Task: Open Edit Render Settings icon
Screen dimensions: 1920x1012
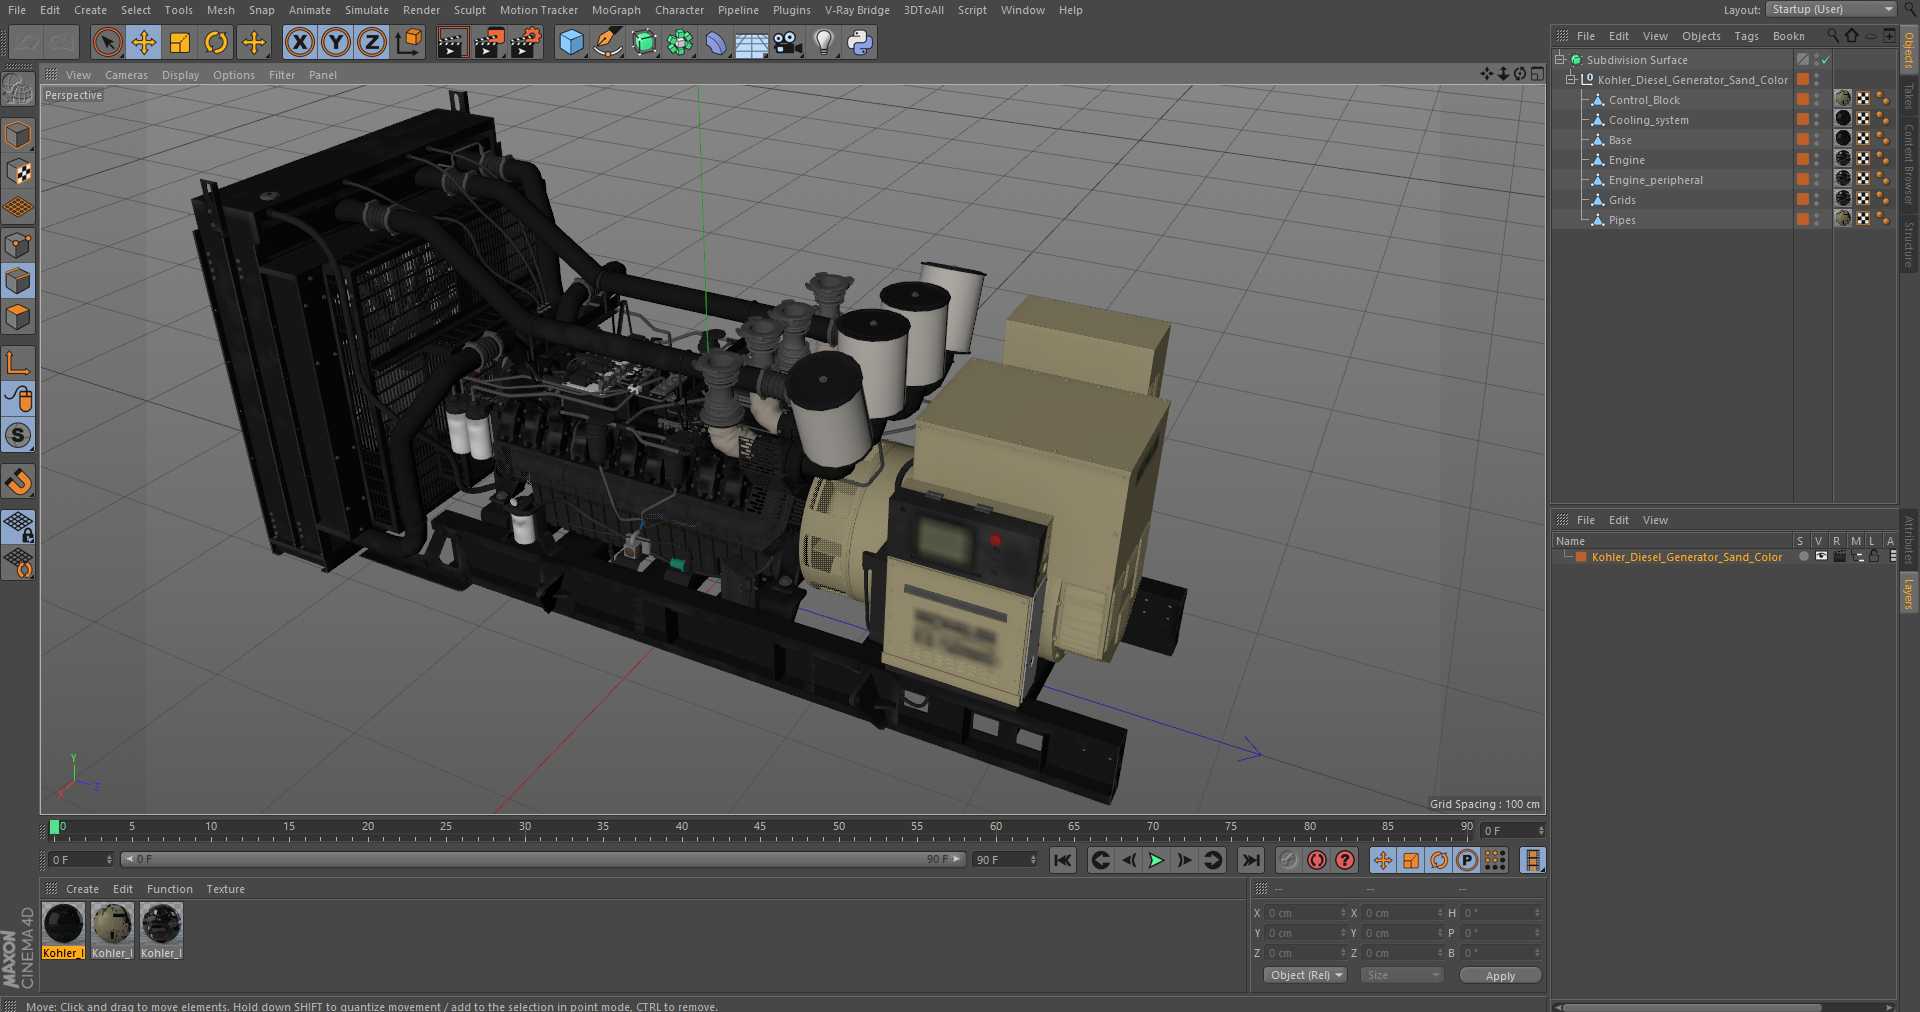Action: (x=526, y=42)
